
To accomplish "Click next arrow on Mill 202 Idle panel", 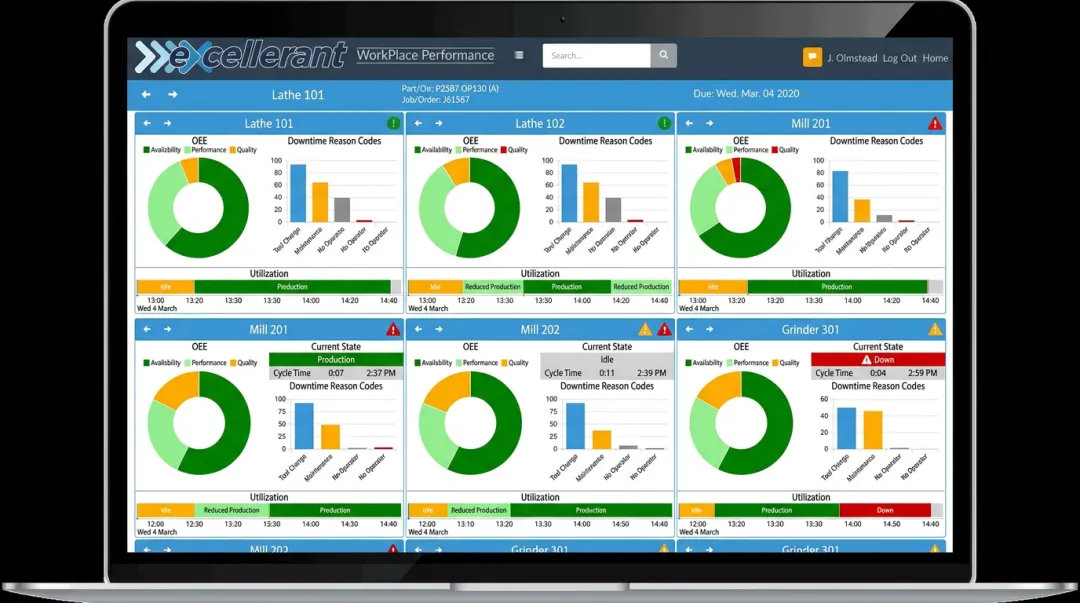I will [x=439, y=329].
